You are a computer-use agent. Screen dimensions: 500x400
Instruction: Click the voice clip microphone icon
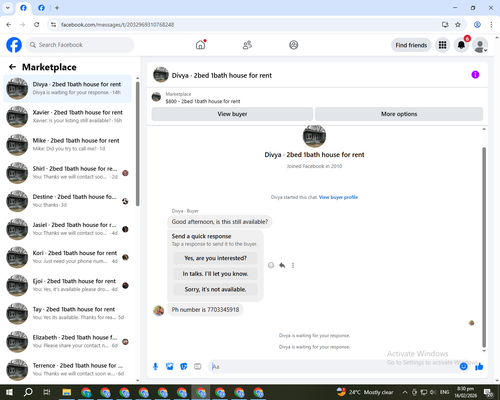(155, 367)
